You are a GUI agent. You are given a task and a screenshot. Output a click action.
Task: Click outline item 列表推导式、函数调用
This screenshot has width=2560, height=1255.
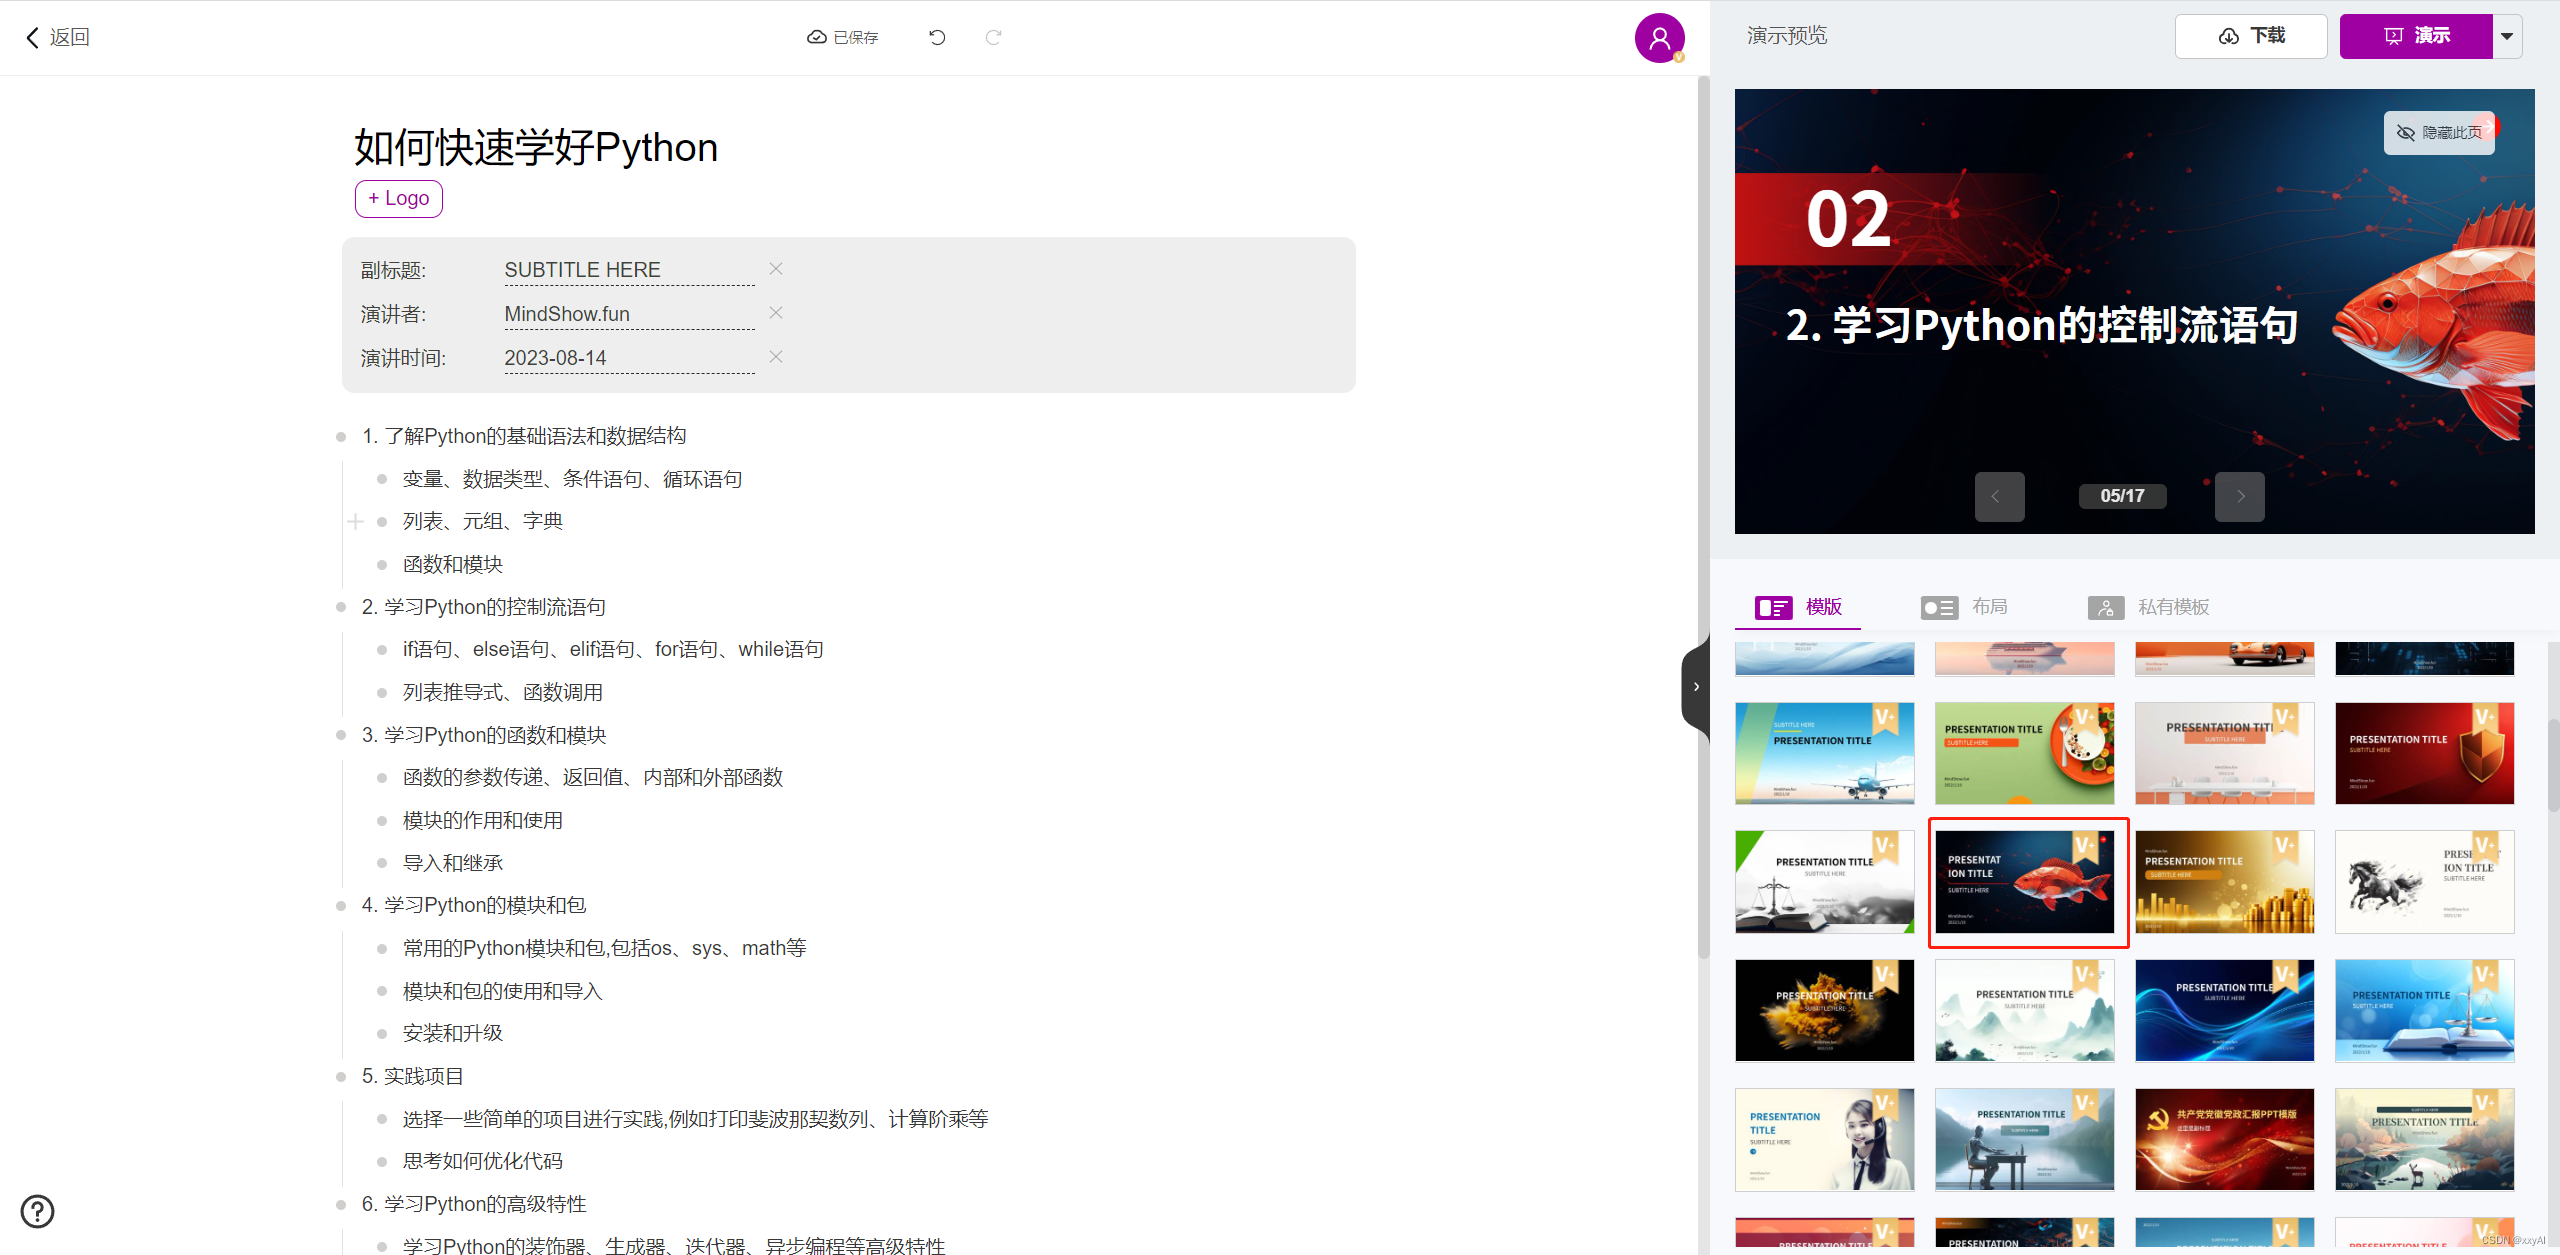click(503, 692)
